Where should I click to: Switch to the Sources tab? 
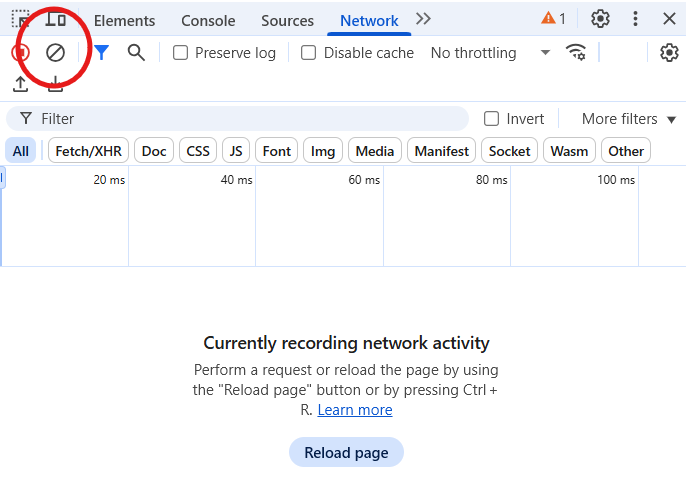pyautogui.click(x=287, y=20)
